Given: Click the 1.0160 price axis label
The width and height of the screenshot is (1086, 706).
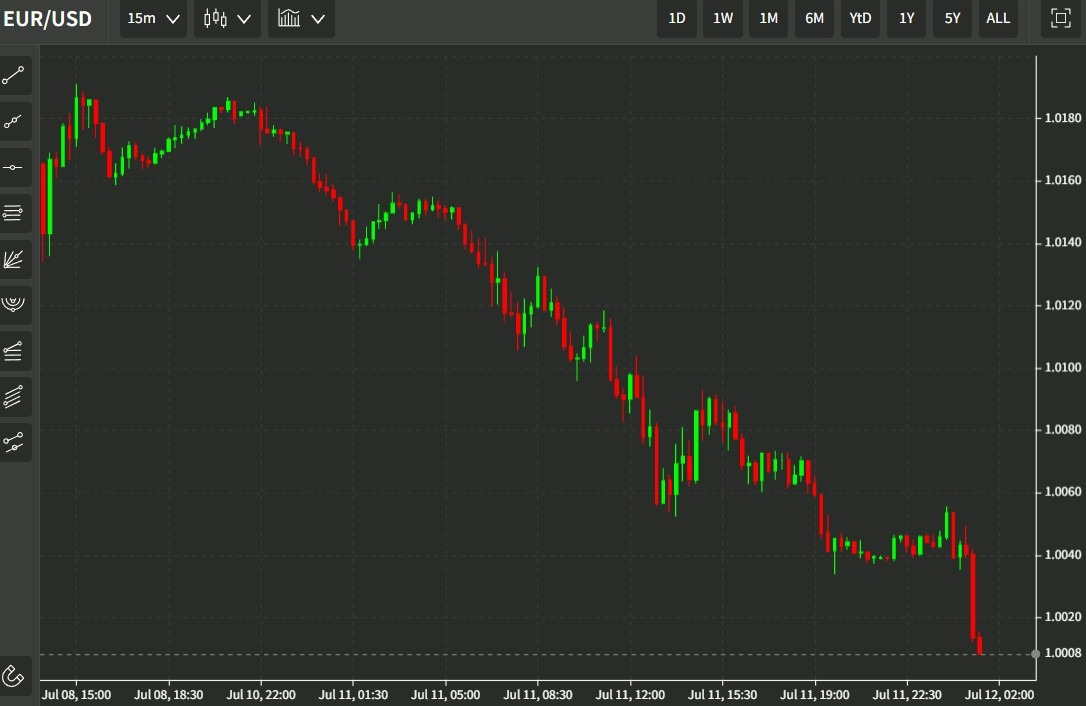Looking at the screenshot, I should point(1063,180).
